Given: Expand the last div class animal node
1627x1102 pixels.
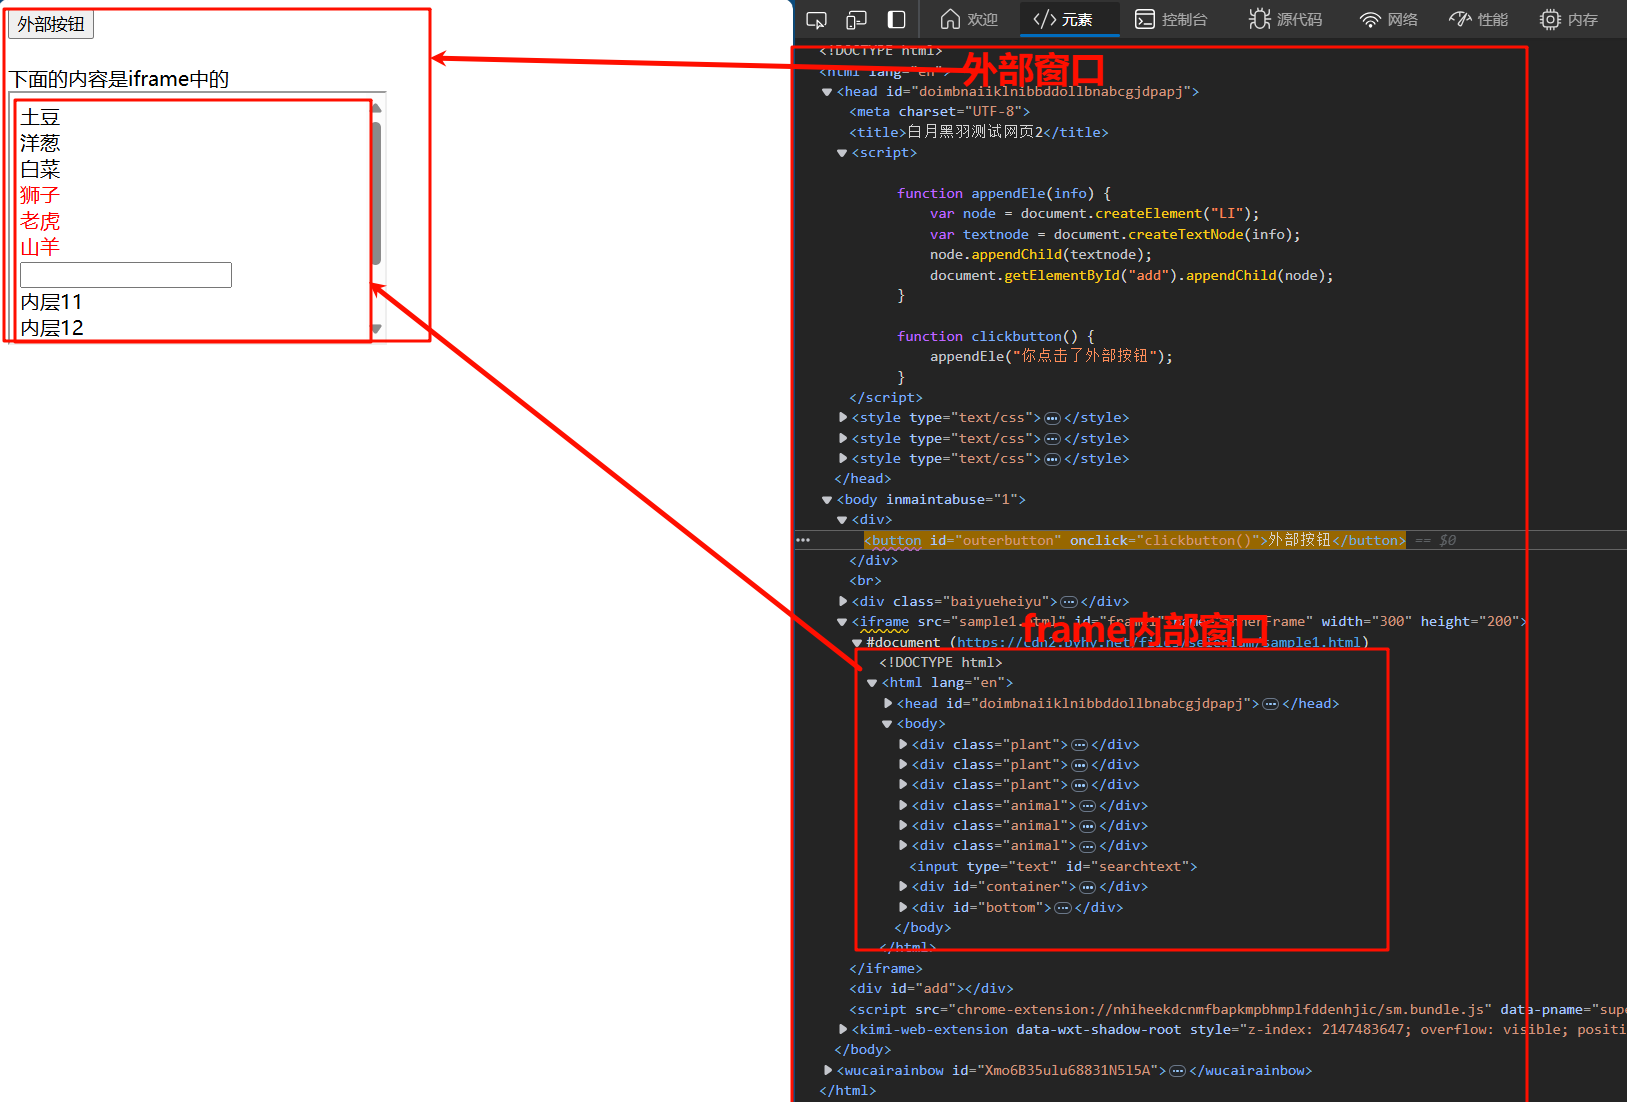Looking at the screenshot, I should tap(903, 846).
